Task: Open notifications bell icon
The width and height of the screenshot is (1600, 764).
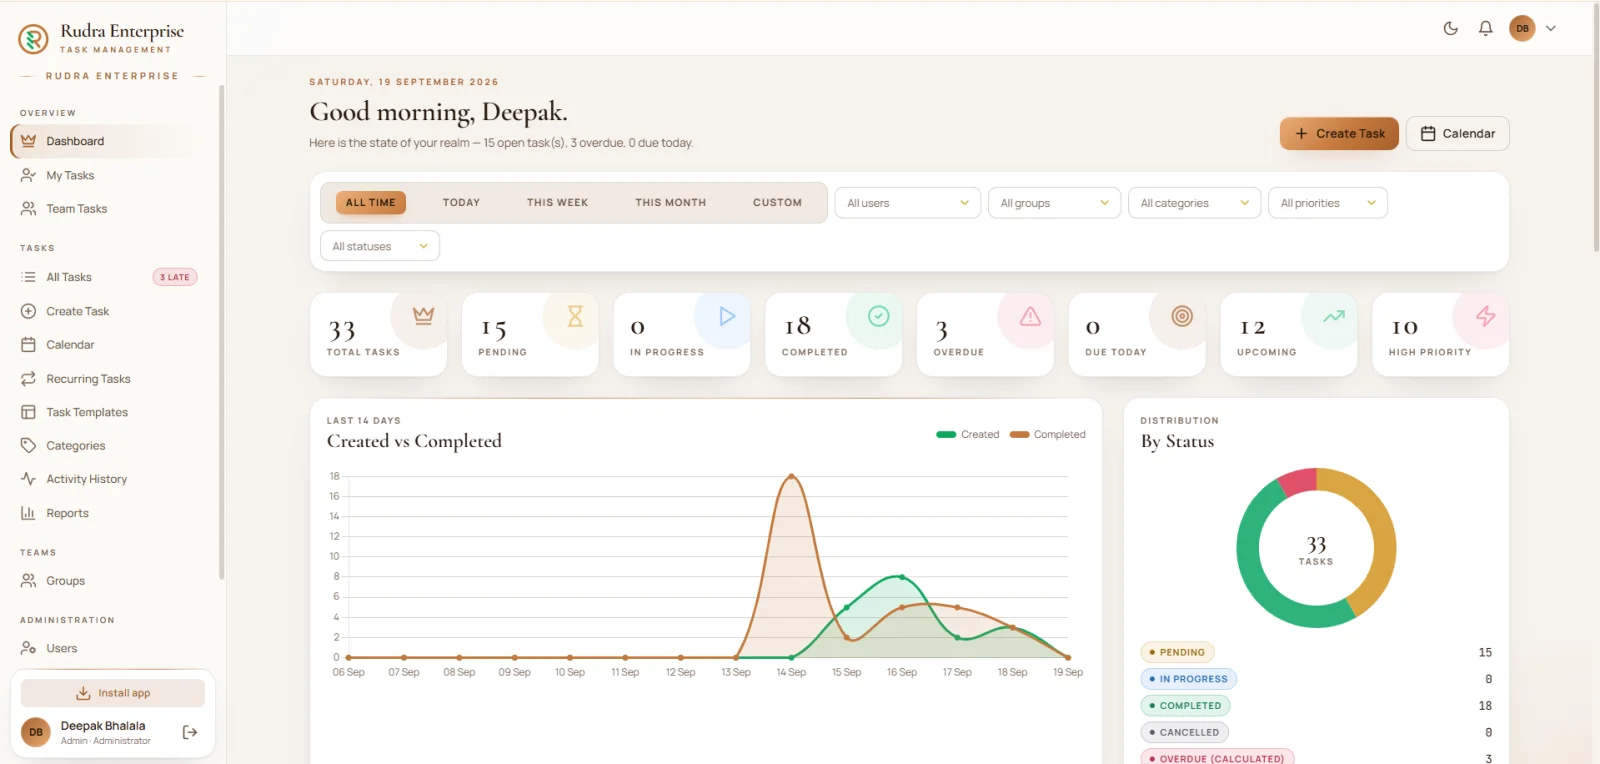Action: [1486, 28]
